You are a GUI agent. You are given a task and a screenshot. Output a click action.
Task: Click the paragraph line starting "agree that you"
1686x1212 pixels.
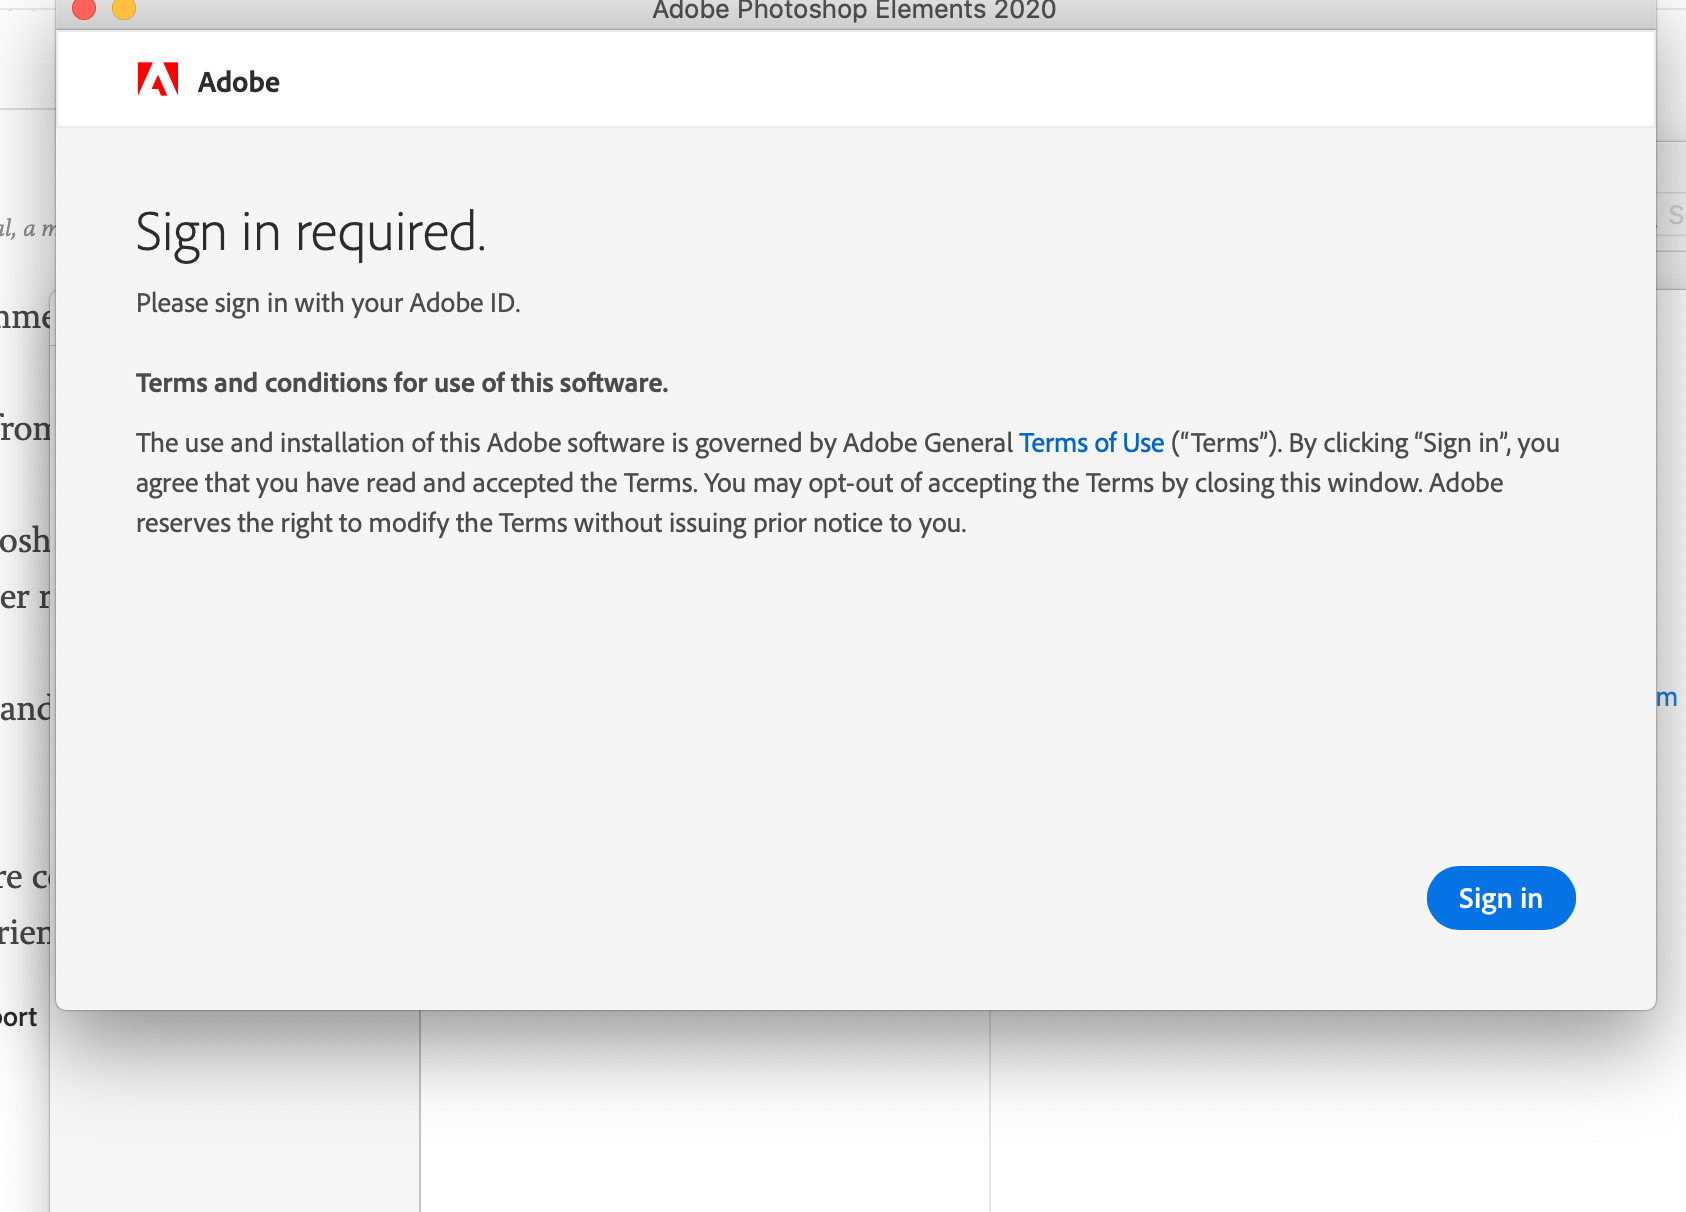click(819, 483)
